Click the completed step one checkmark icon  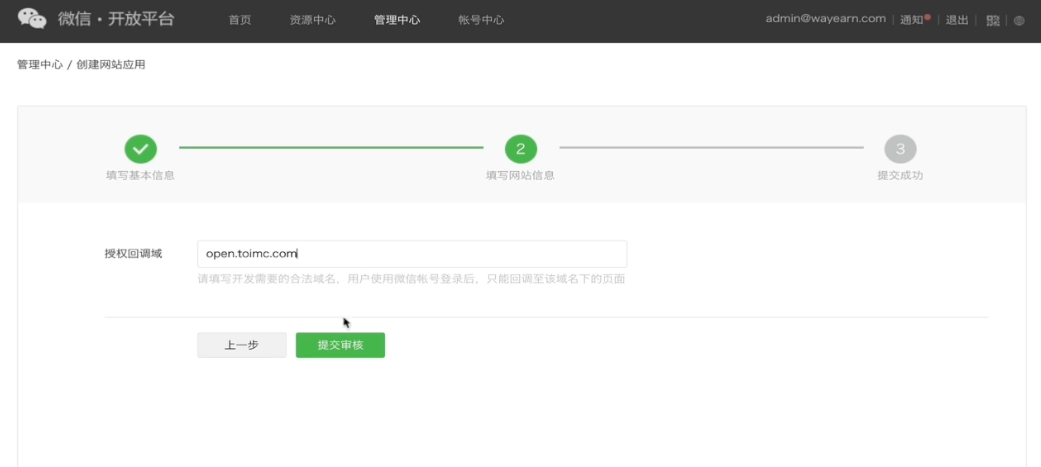click(140, 149)
